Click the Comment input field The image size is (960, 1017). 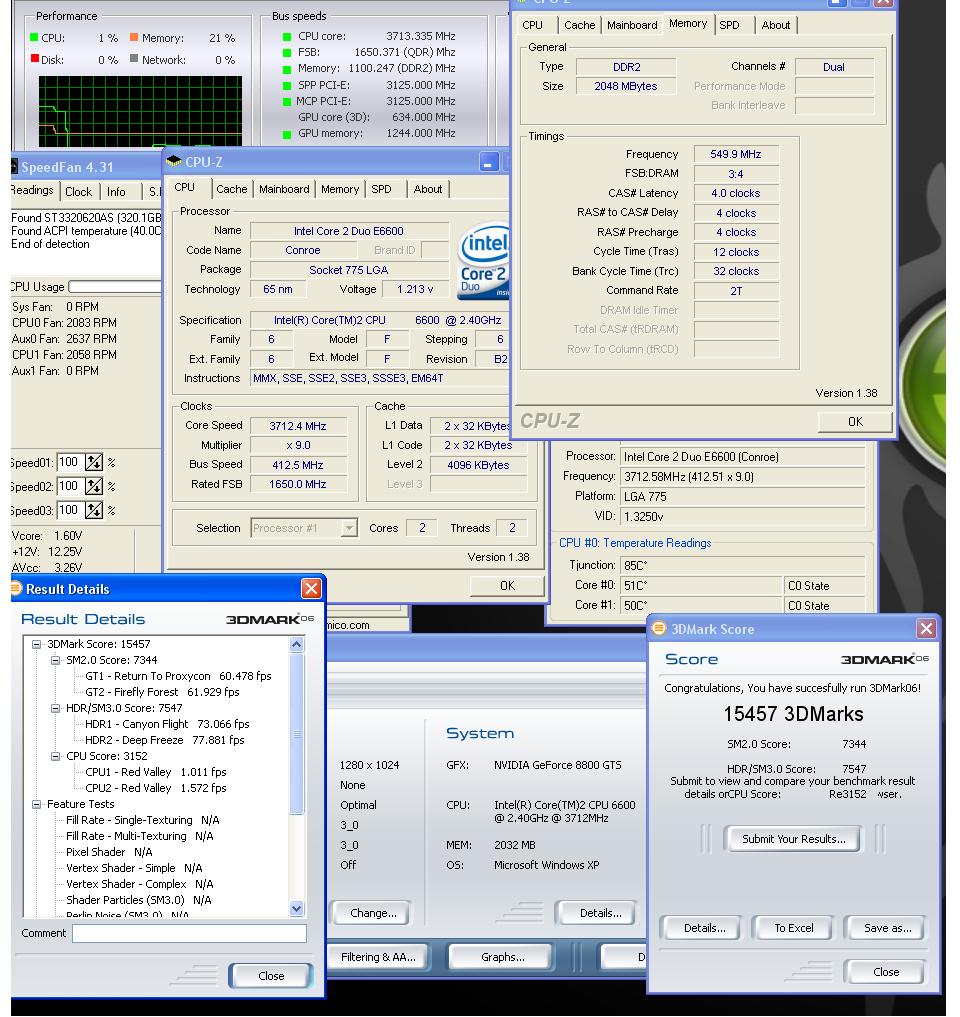click(189, 933)
